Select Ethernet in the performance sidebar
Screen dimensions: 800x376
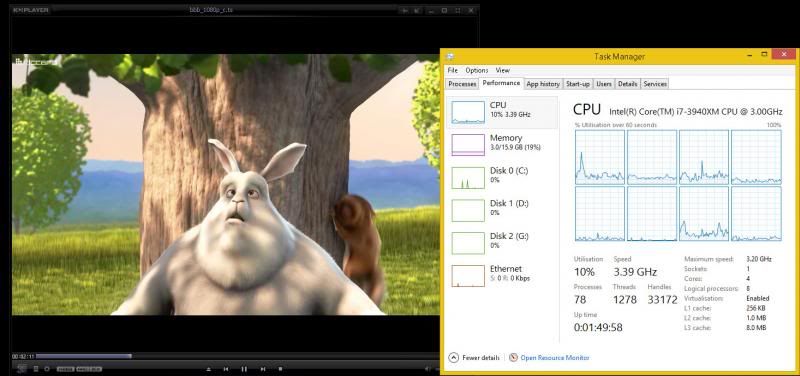(502, 275)
